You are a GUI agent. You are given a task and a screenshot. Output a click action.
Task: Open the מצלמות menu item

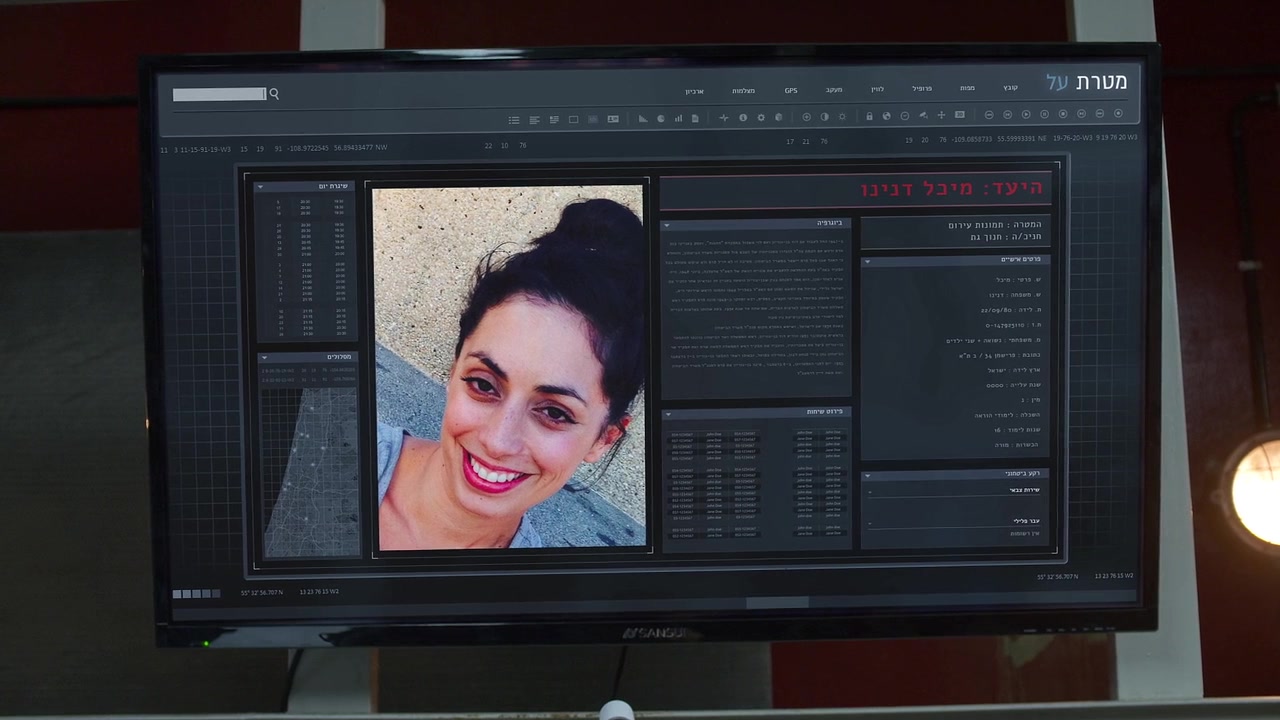click(x=743, y=91)
